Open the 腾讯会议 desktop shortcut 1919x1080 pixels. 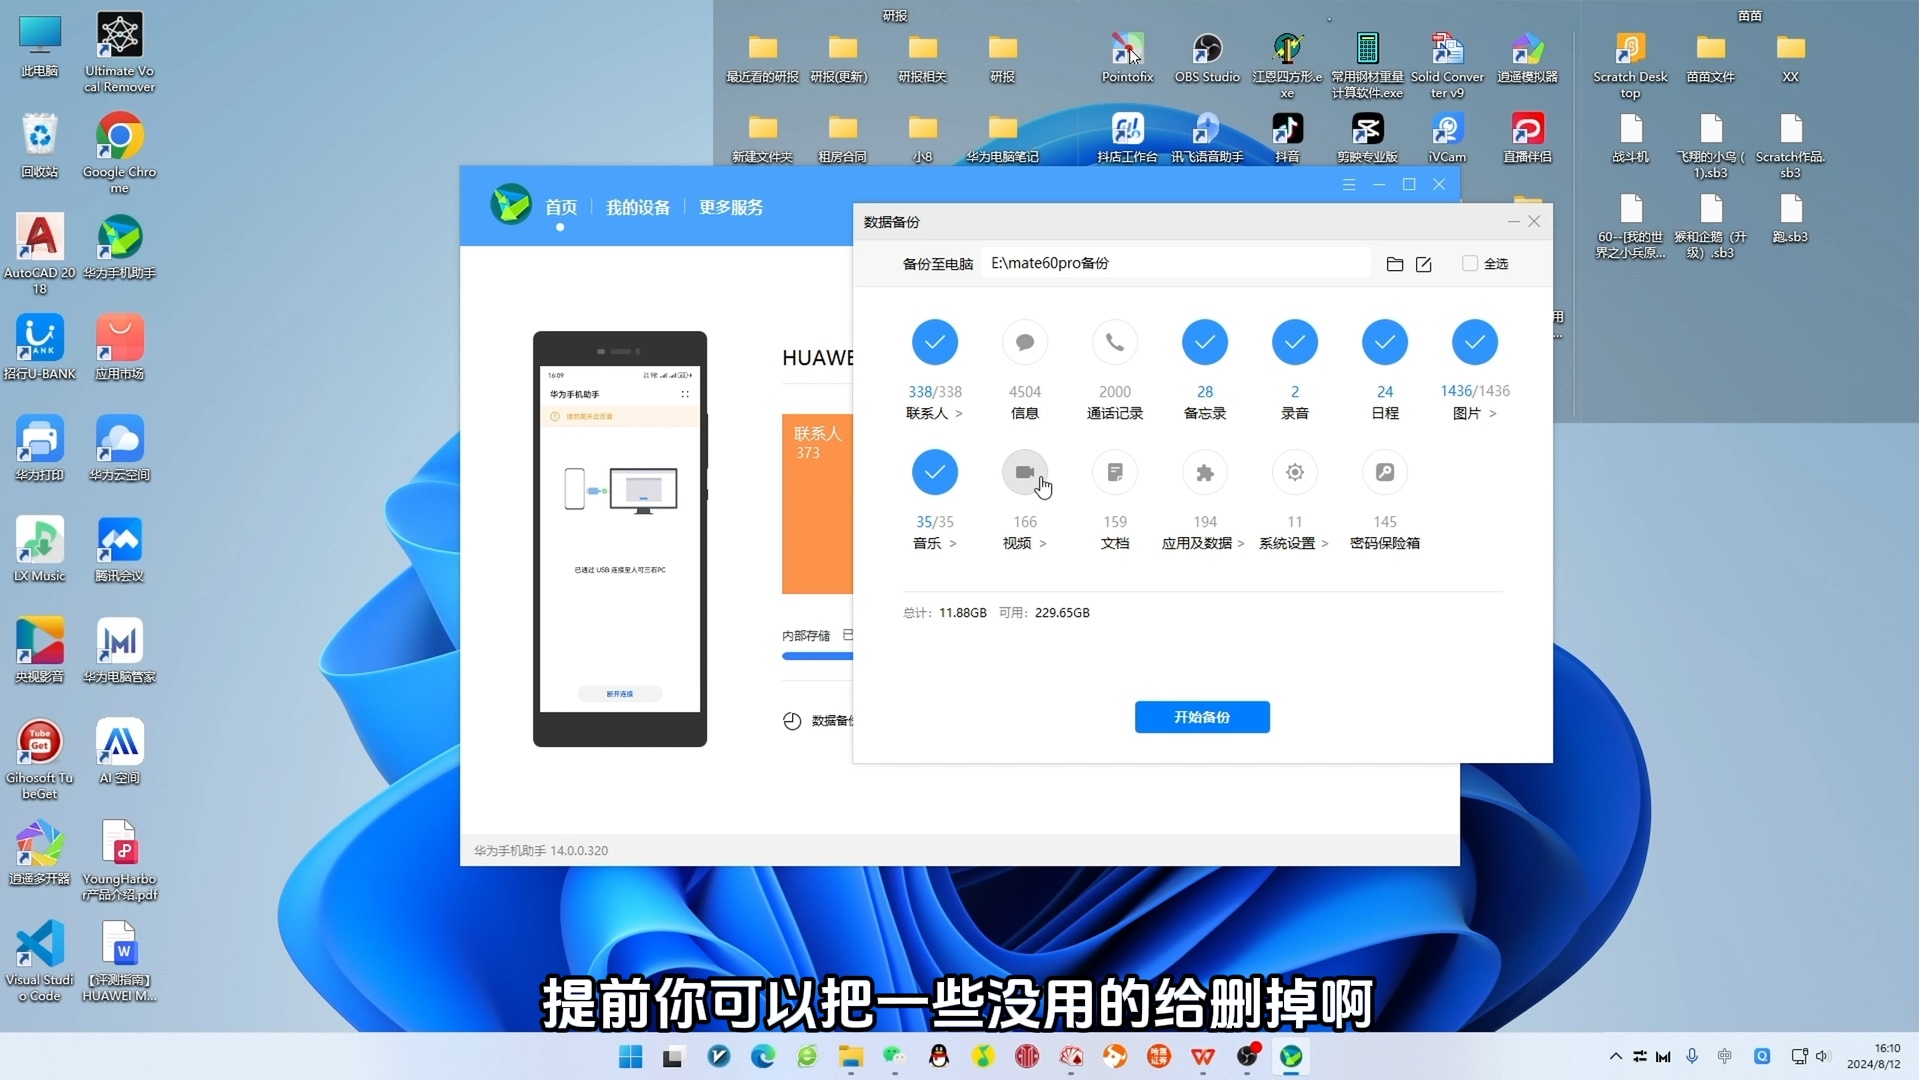coord(119,550)
